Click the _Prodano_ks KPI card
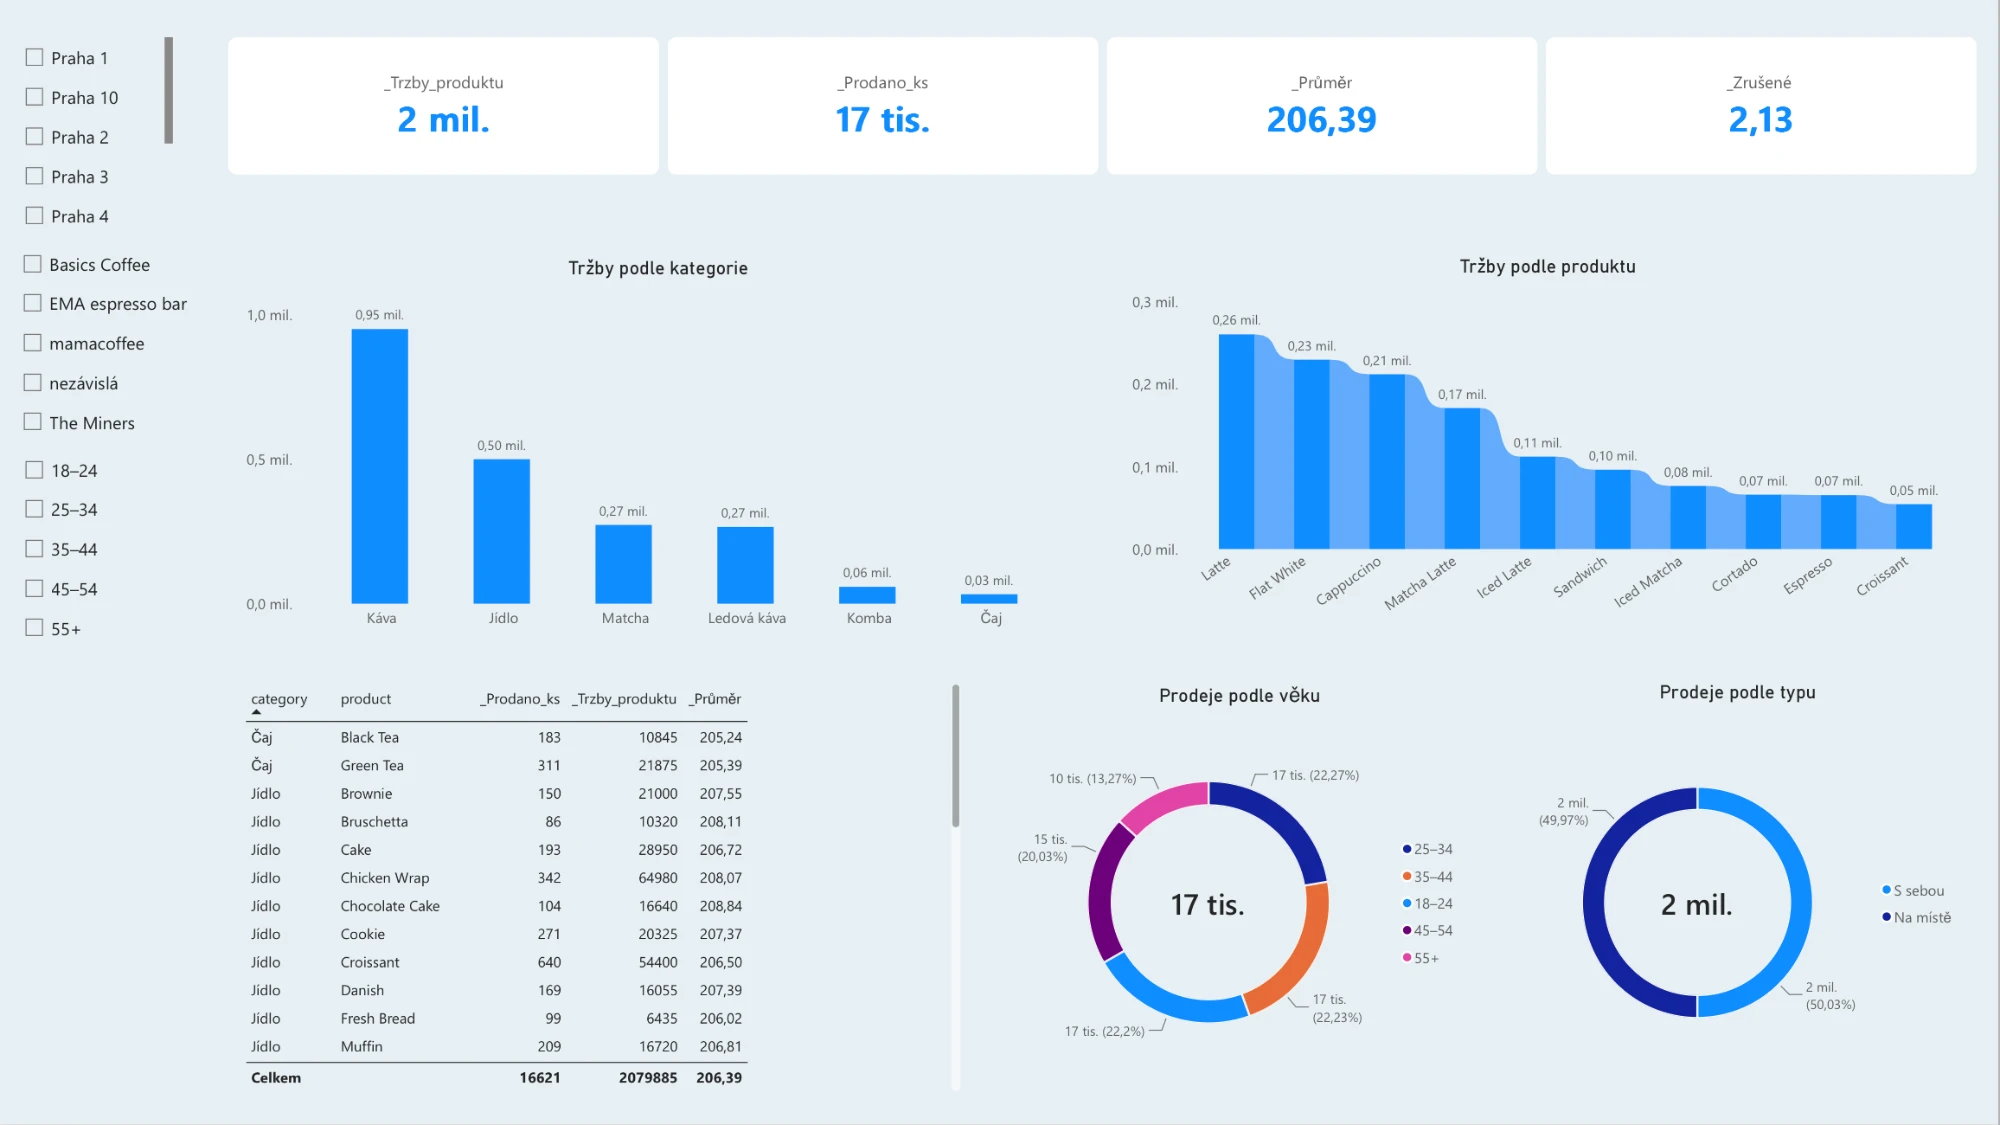This screenshot has width=2000, height=1125. pyautogui.click(x=883, y=106)
